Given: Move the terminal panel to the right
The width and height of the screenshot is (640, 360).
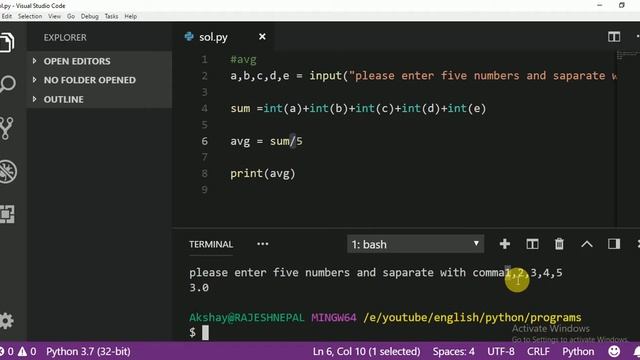Looking at the screenshot, I should [614, 244].
